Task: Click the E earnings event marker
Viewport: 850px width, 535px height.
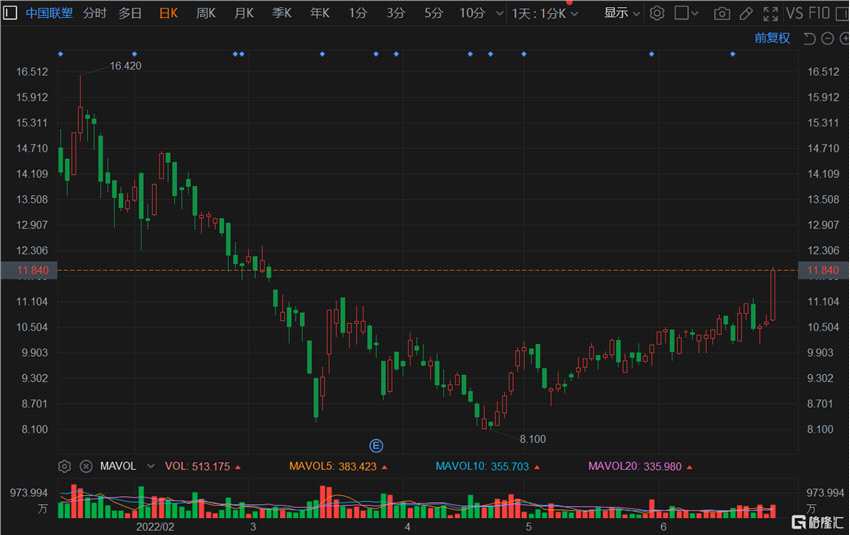Action: point(376,446)
